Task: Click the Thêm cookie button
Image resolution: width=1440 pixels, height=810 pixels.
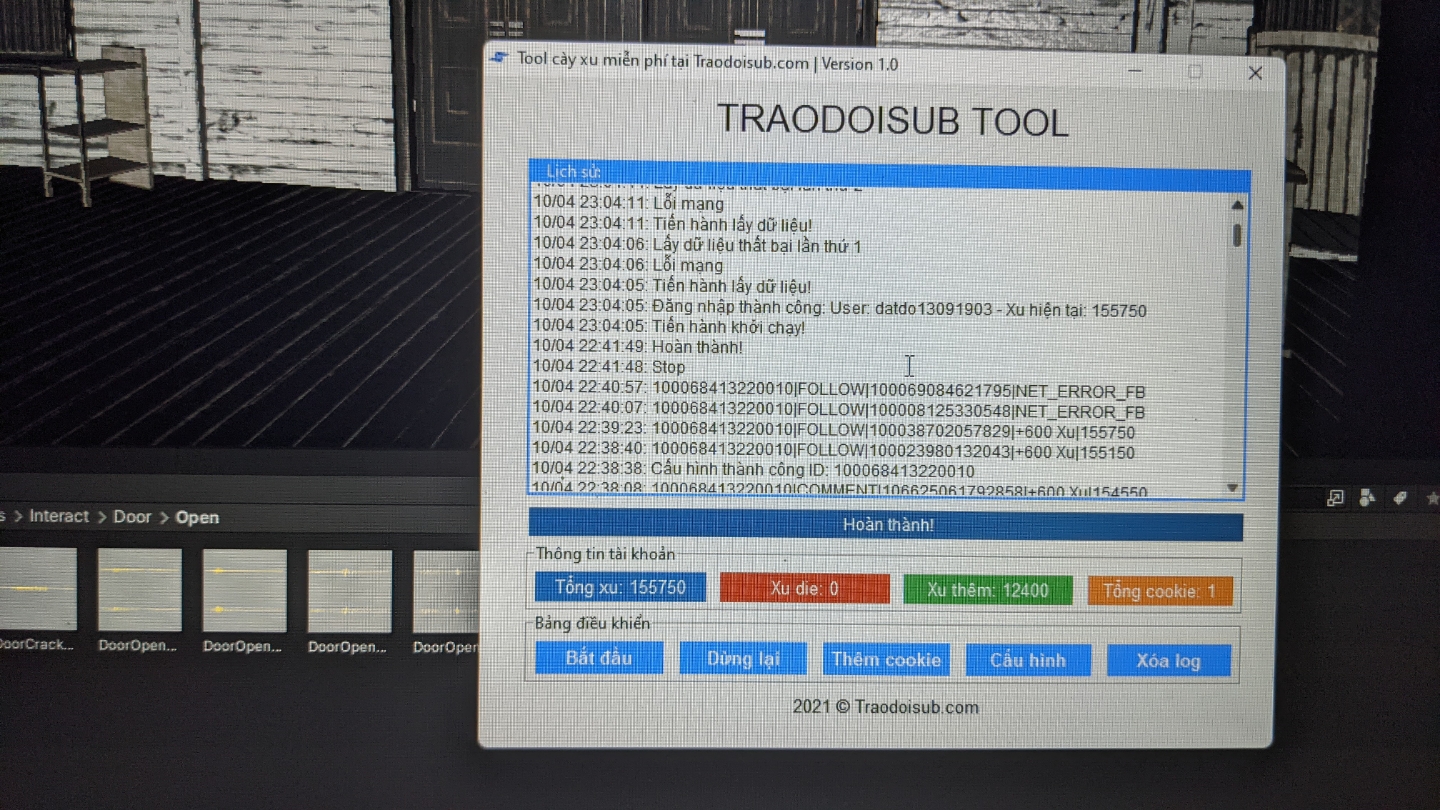Action: [x=886, y=660]
